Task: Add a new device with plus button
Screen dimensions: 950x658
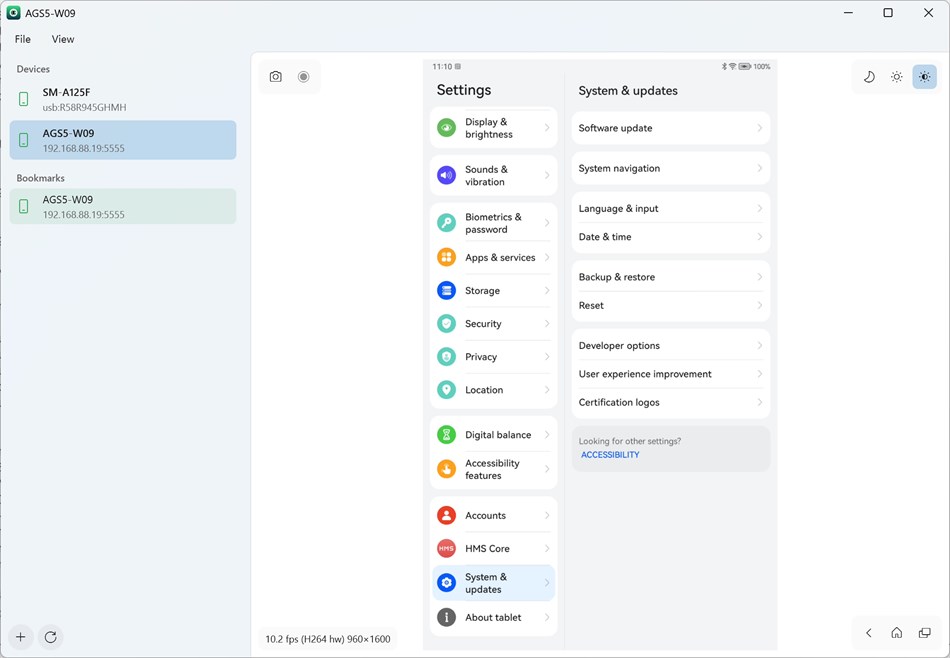Action: [21, 637]
